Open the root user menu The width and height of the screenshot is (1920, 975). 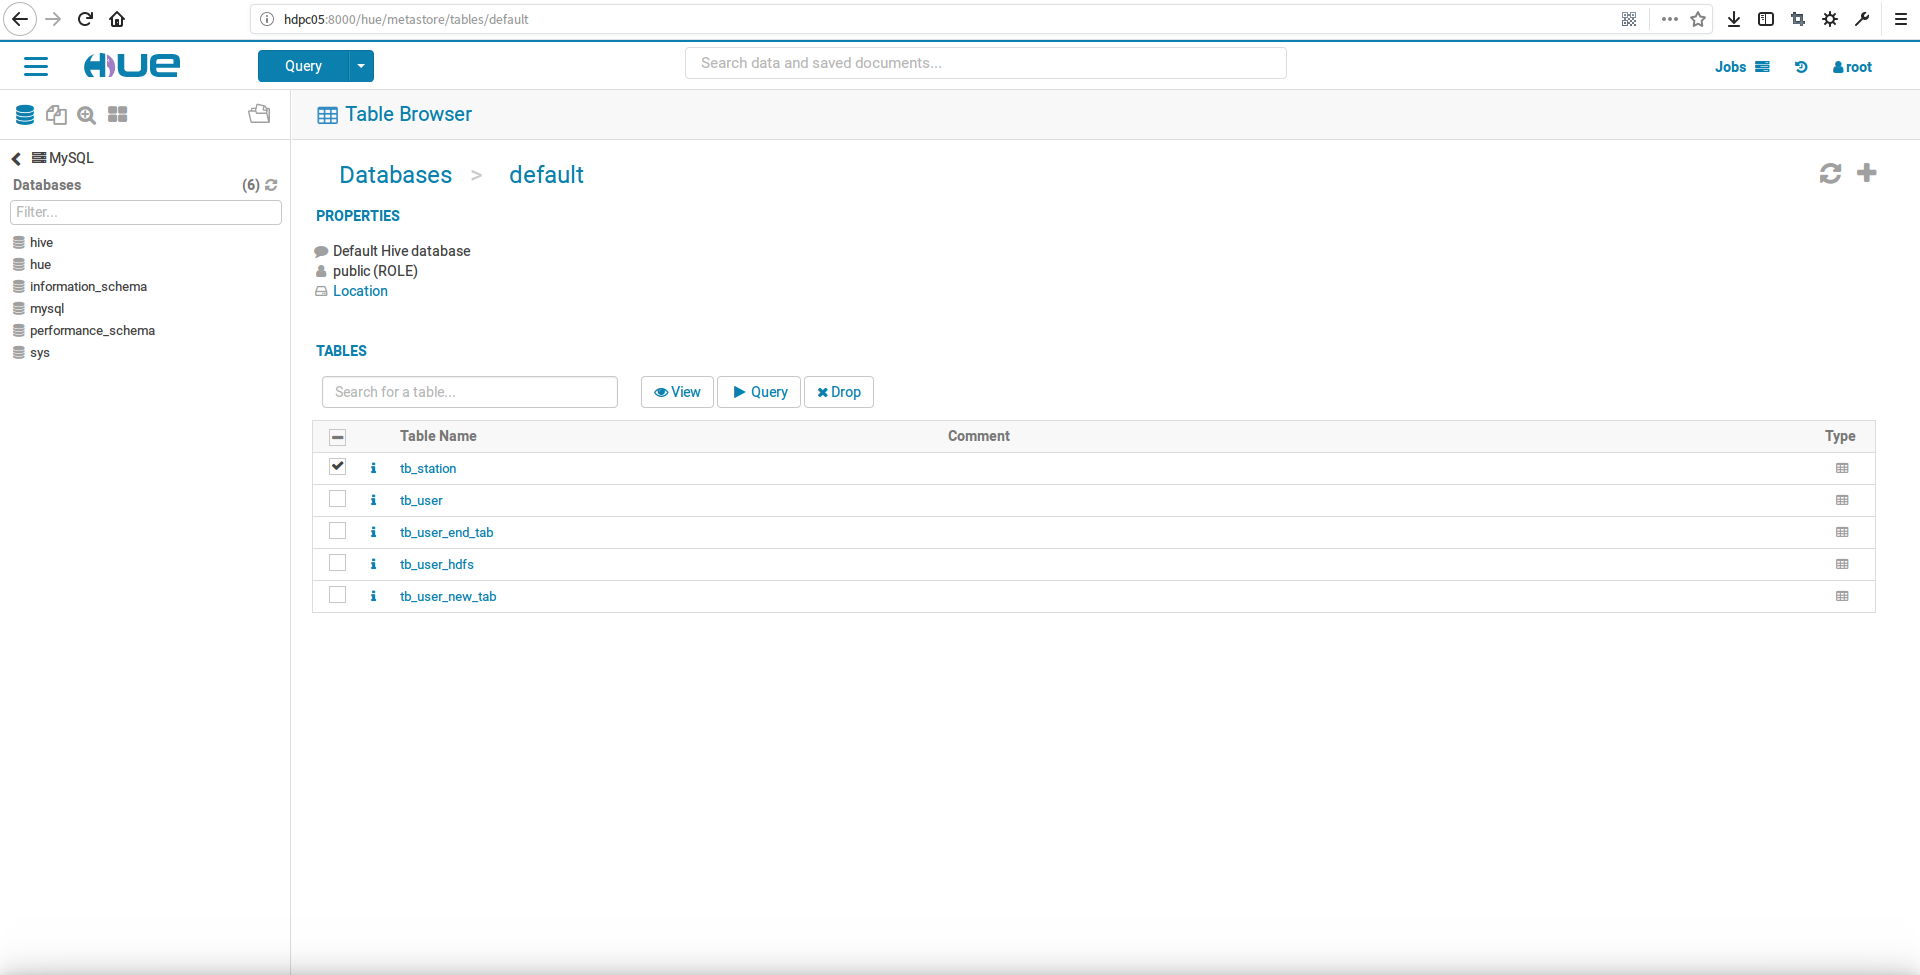point(1852,67)
